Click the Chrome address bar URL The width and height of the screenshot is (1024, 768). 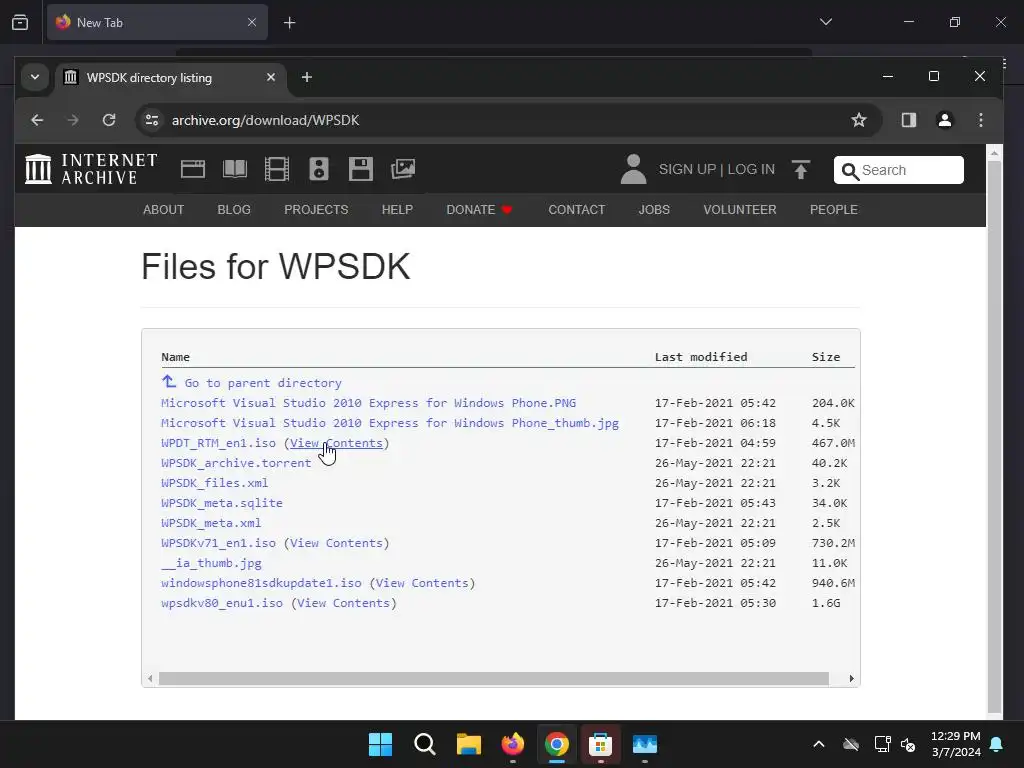pos(265,120)
